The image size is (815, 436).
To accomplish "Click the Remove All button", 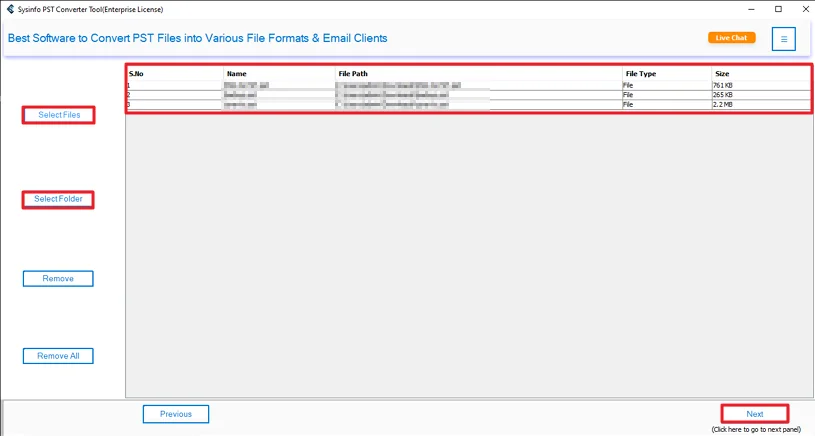I will point(58,356).
